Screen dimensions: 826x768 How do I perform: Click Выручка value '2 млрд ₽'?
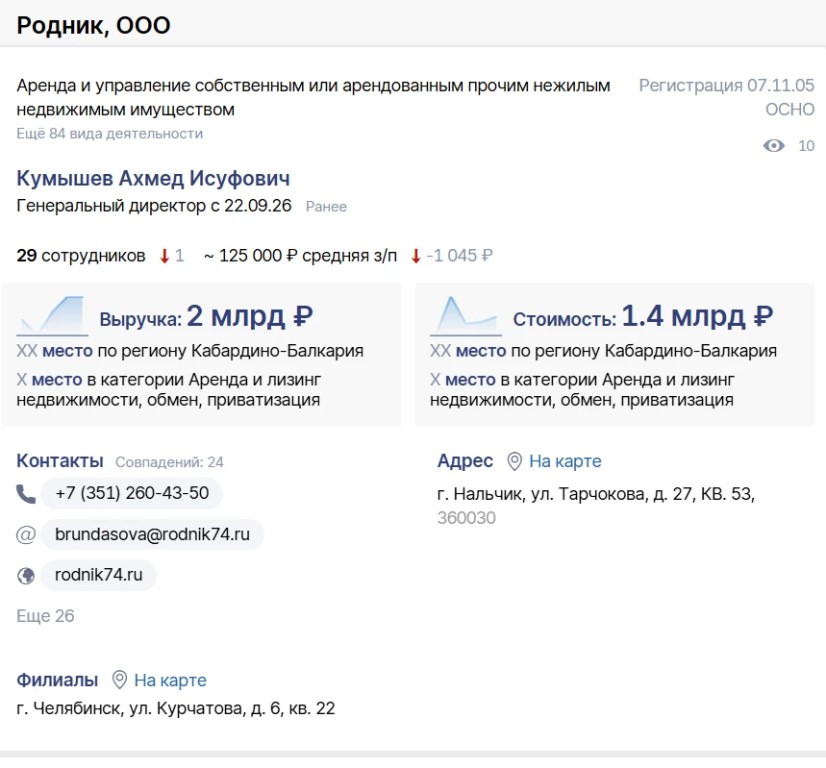[250, 316]
